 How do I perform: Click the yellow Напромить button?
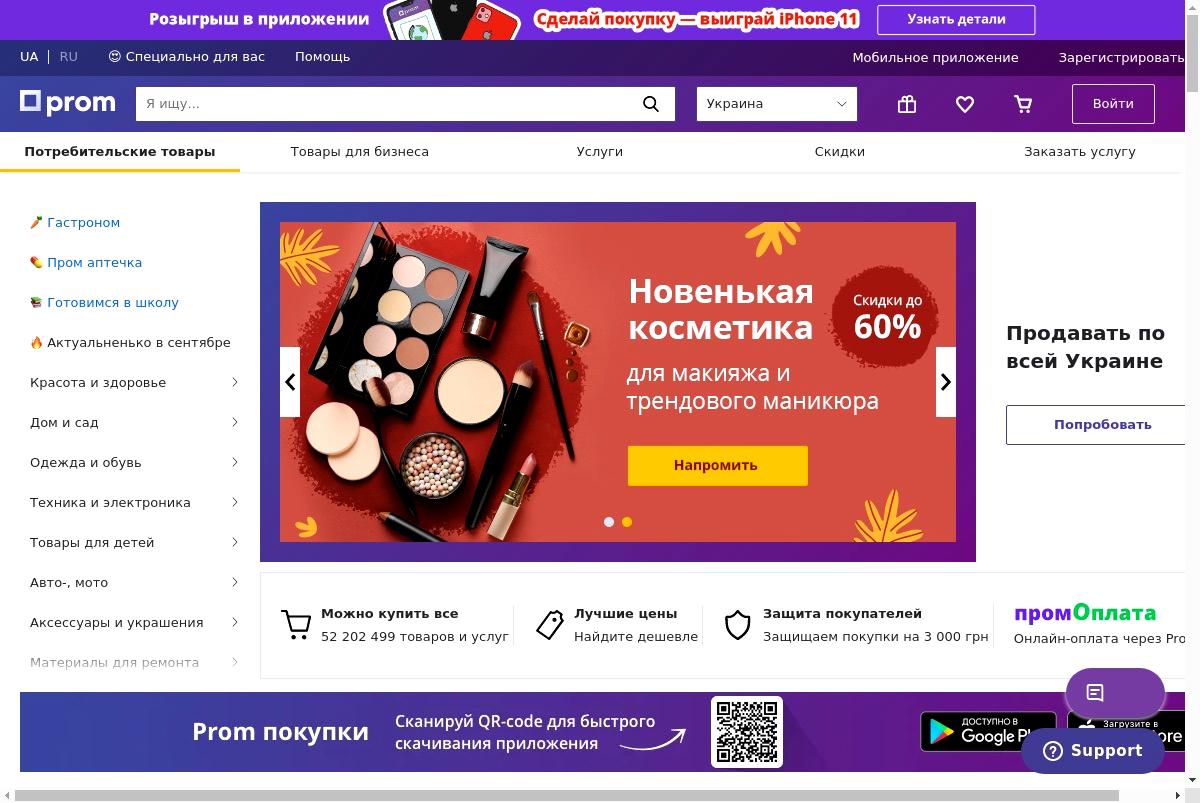[x=717, y=465]
